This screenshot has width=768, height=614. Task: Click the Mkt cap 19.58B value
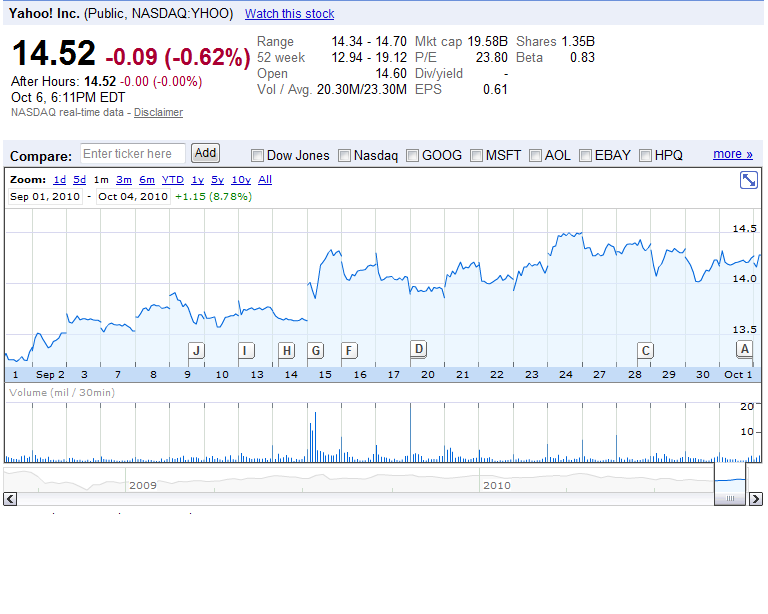[x=487, y=42]
